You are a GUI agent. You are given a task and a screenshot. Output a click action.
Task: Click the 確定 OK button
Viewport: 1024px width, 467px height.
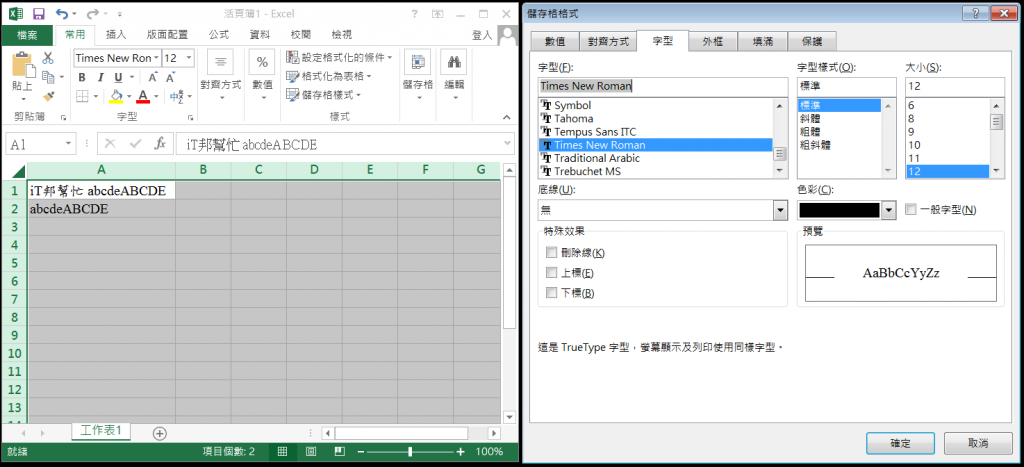(x=901, y=443)
